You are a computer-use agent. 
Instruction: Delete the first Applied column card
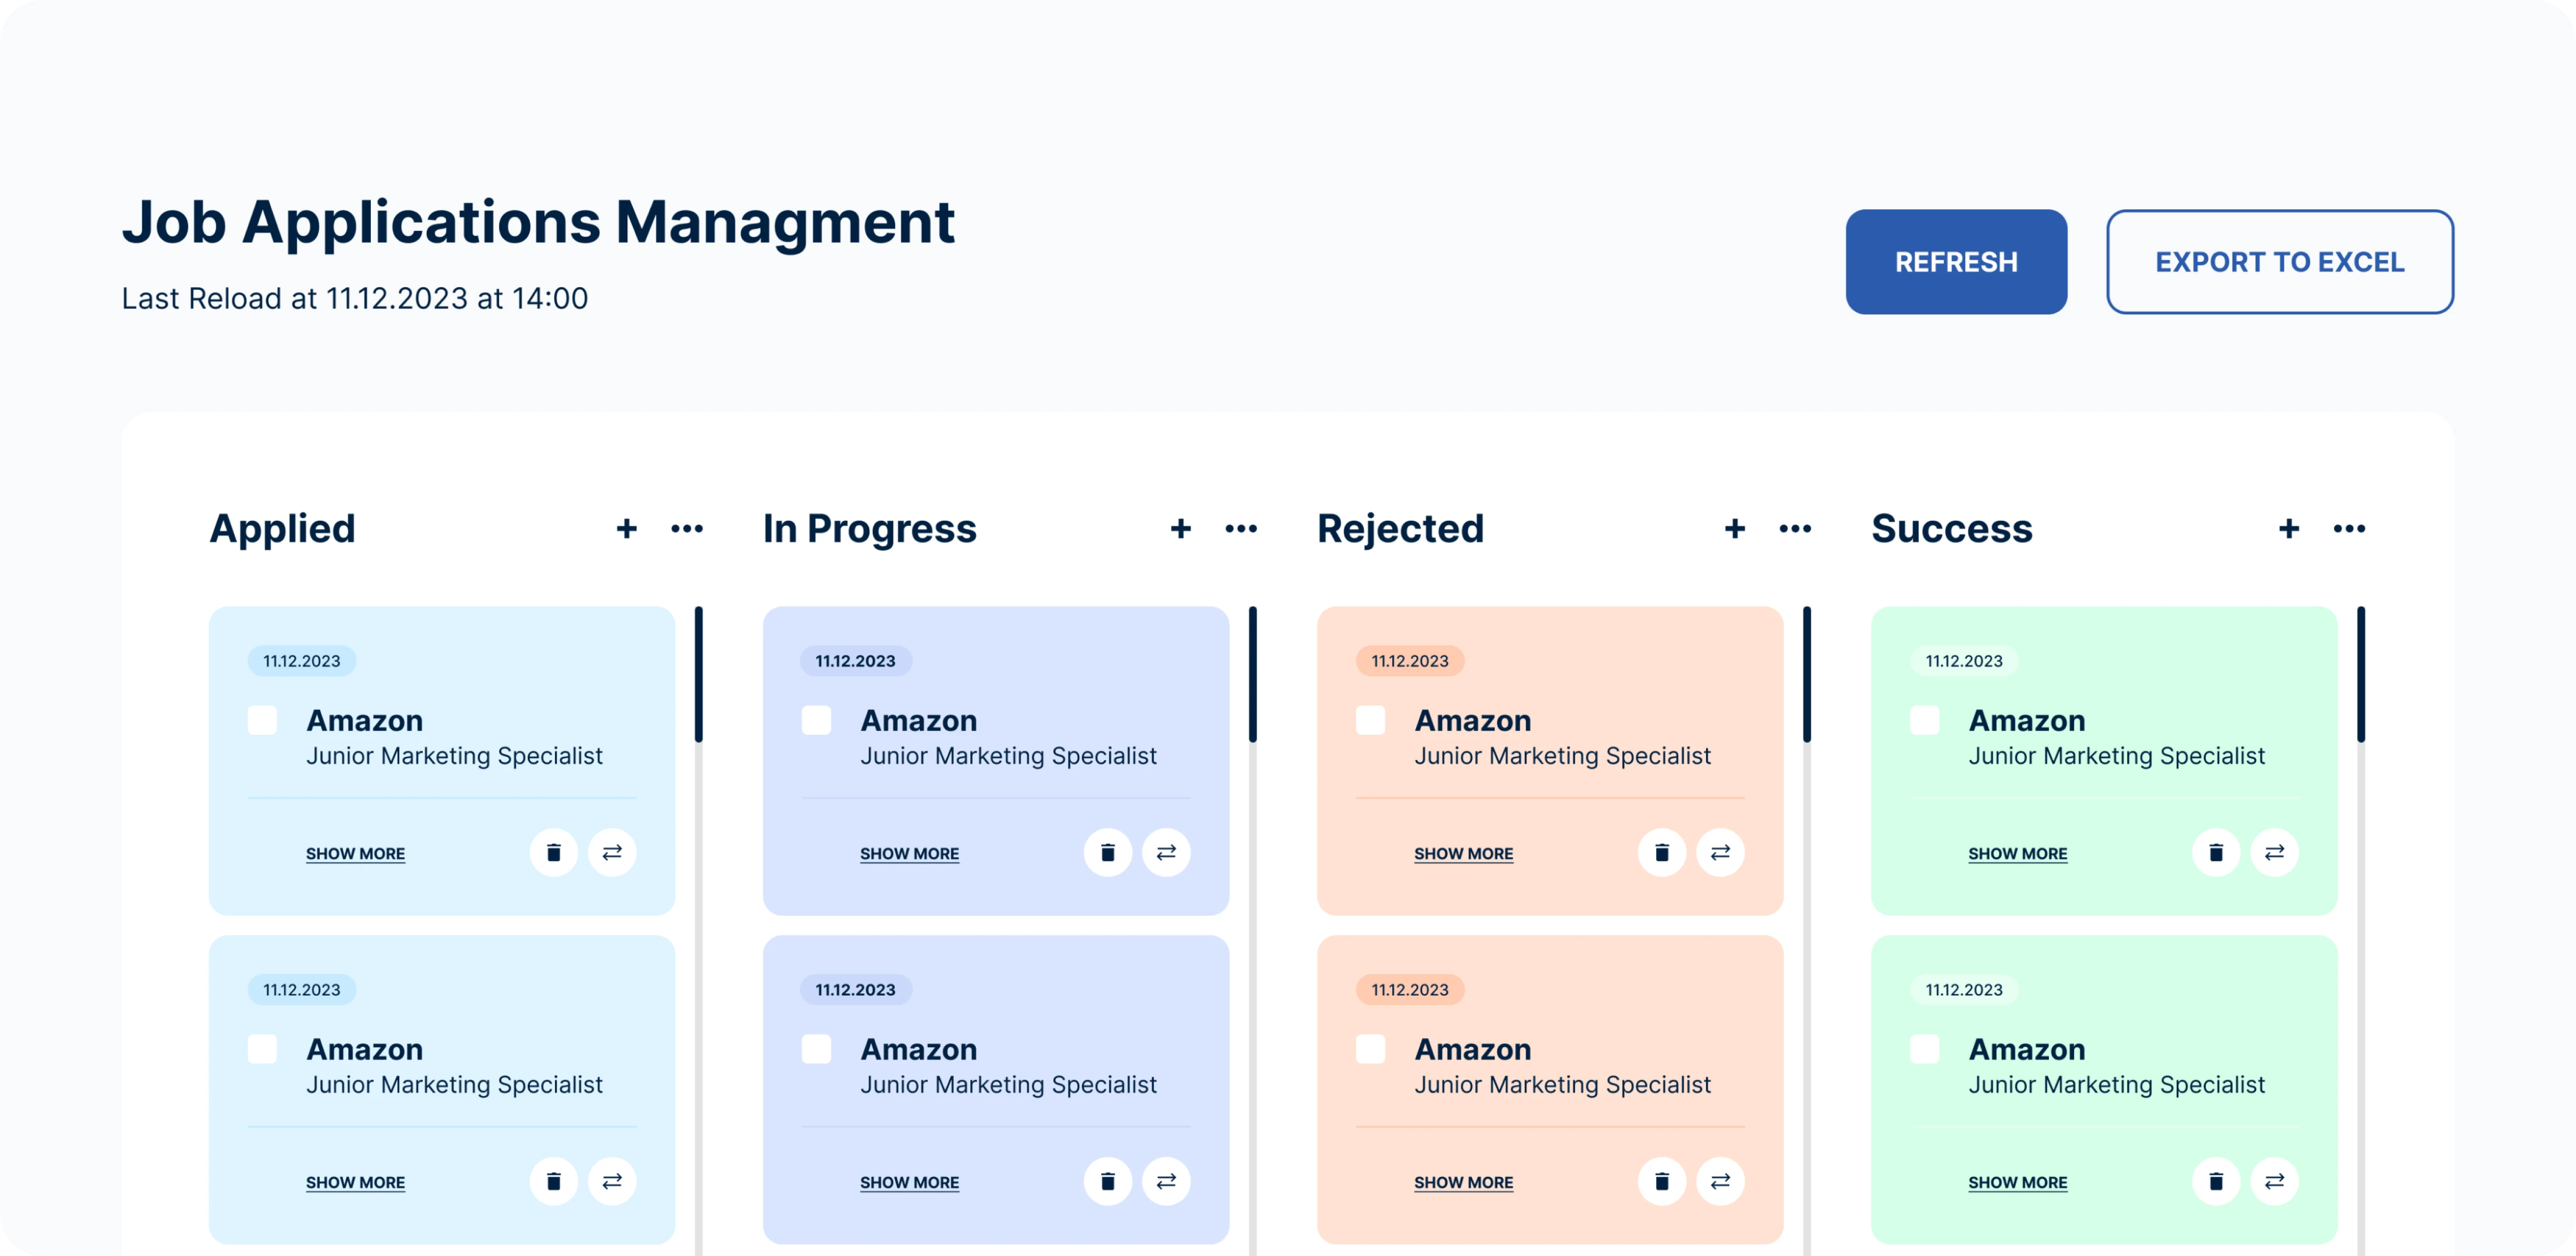(553, 852)
